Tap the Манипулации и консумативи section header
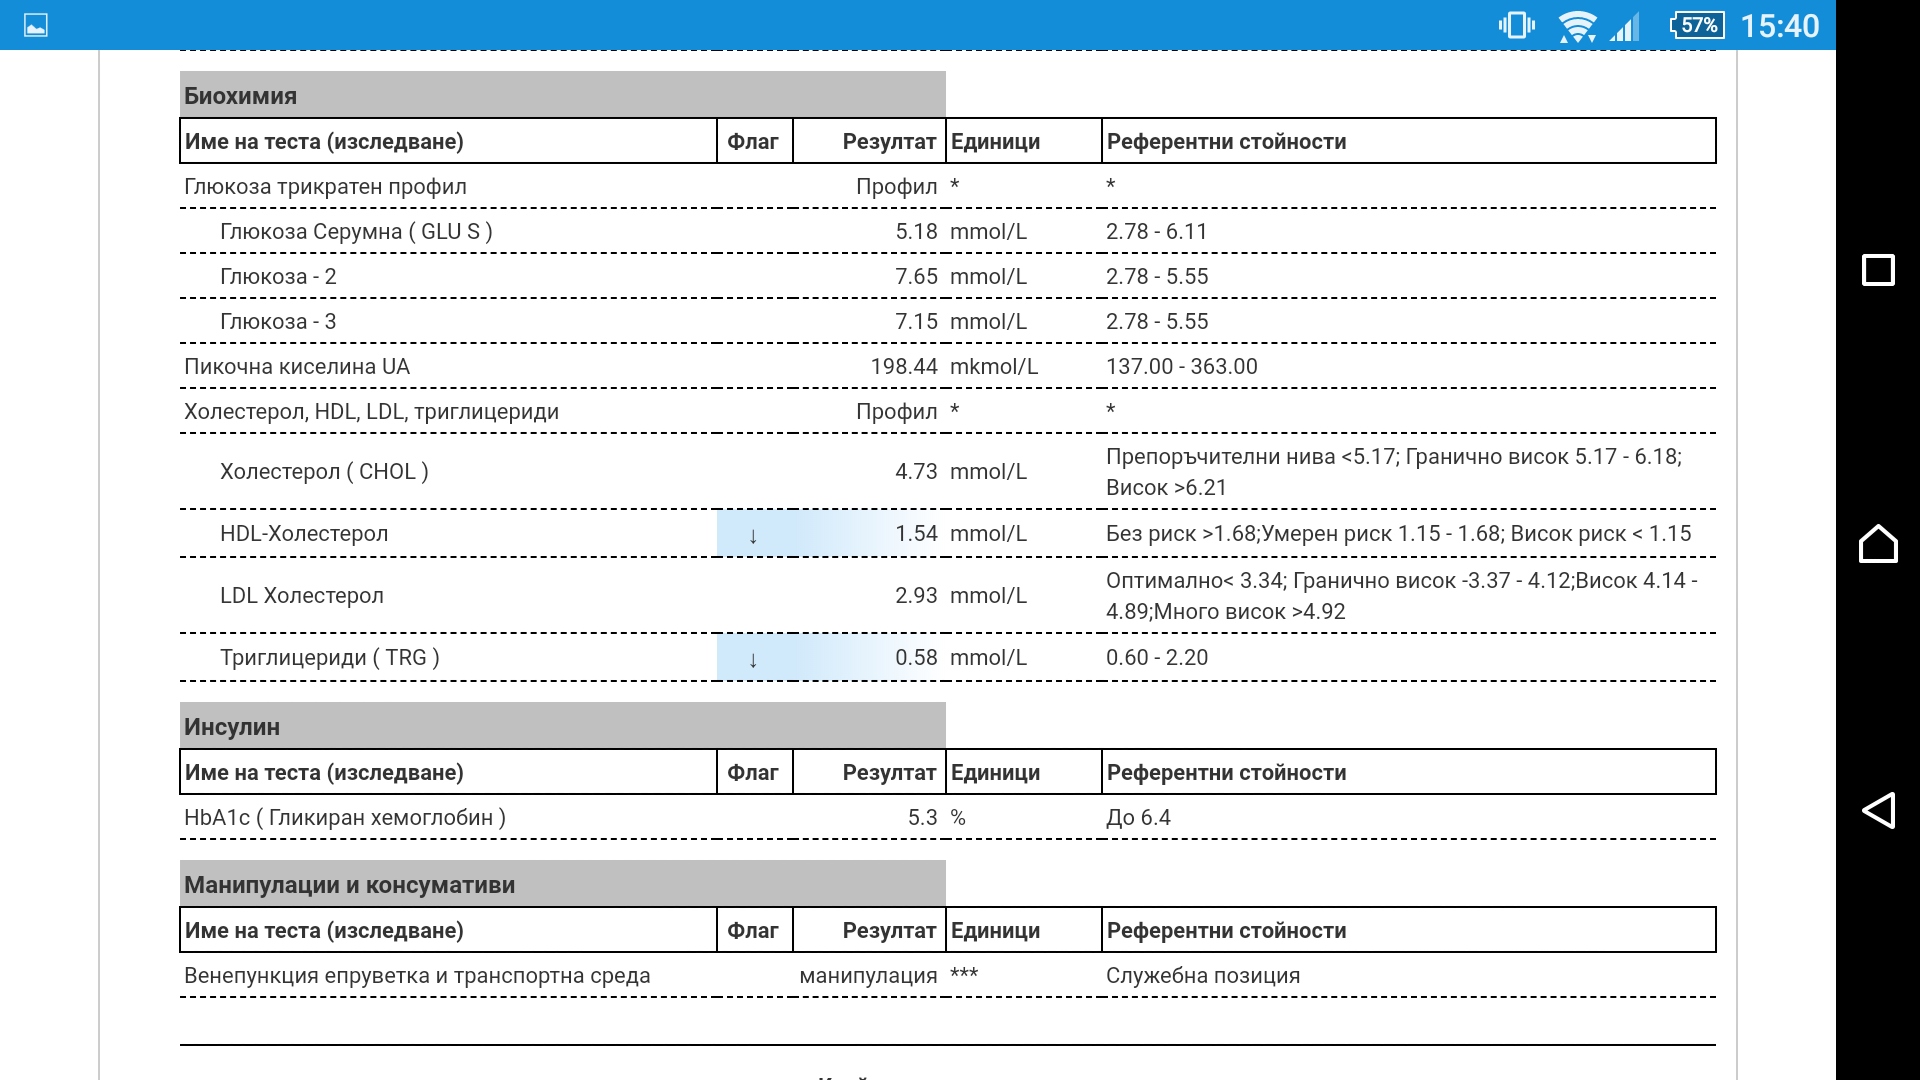The image size is (1920, 1080). [349, 885]
